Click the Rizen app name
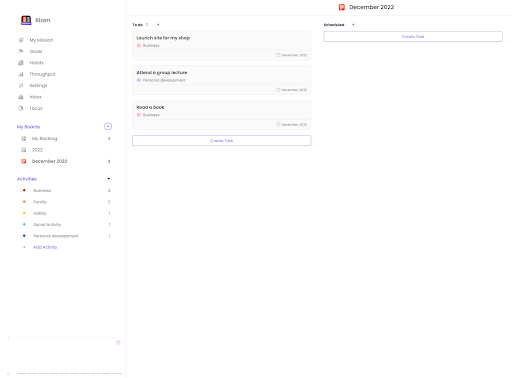 (x=43, y=20)
